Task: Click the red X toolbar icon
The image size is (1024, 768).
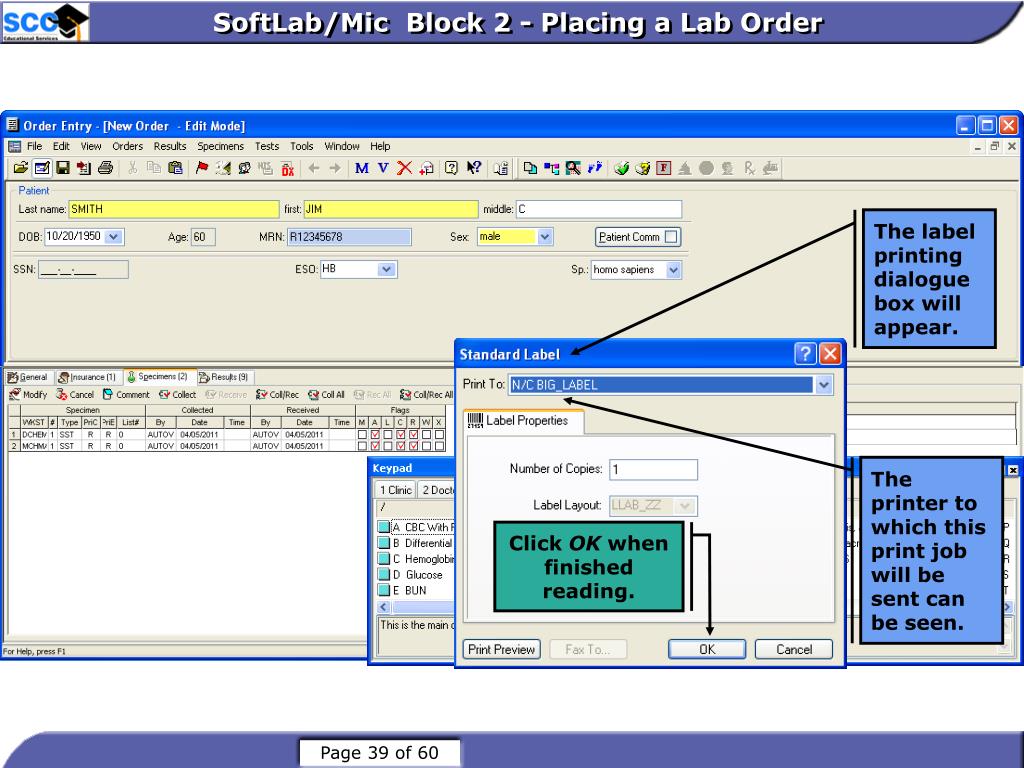Action: pos(404,168)
